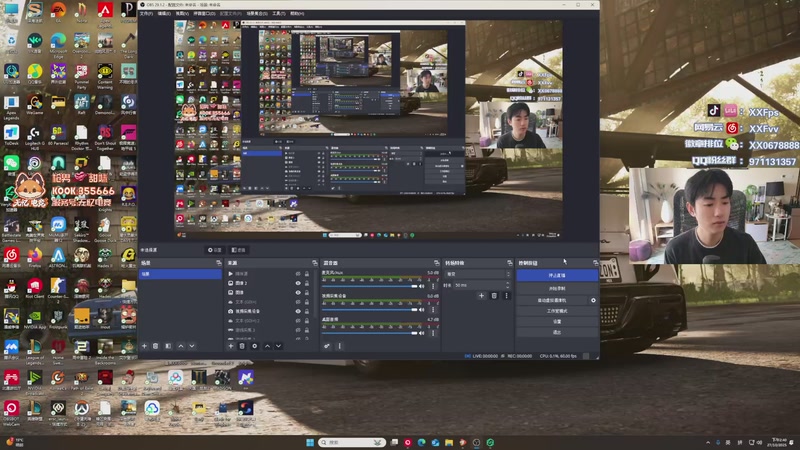
Task: Delete selected source using Sources panel trash icon
Action: click(242, 346)
